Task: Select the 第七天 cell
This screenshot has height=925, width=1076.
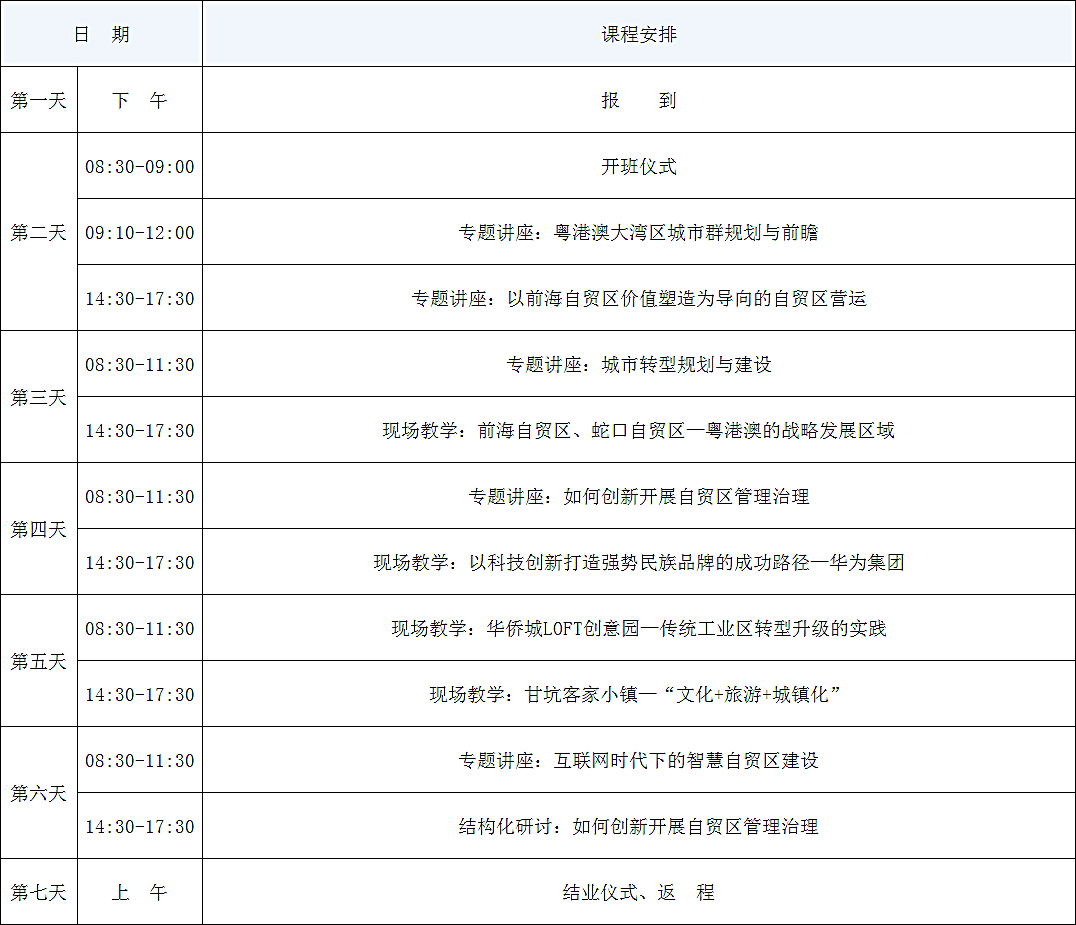Action: coord(39,891)
